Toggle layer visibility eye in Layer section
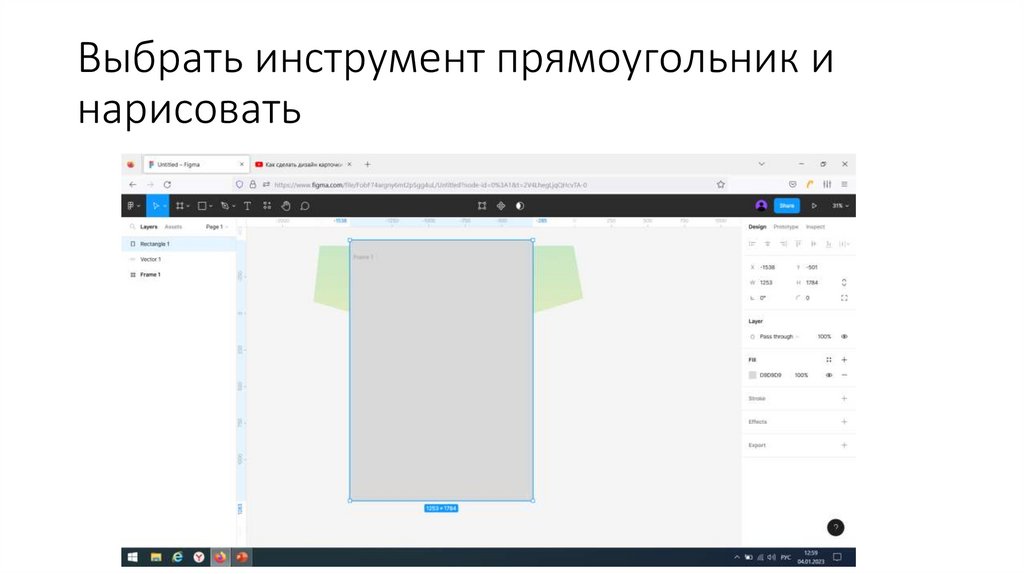The image size is (1024, 574). (844, 337)
